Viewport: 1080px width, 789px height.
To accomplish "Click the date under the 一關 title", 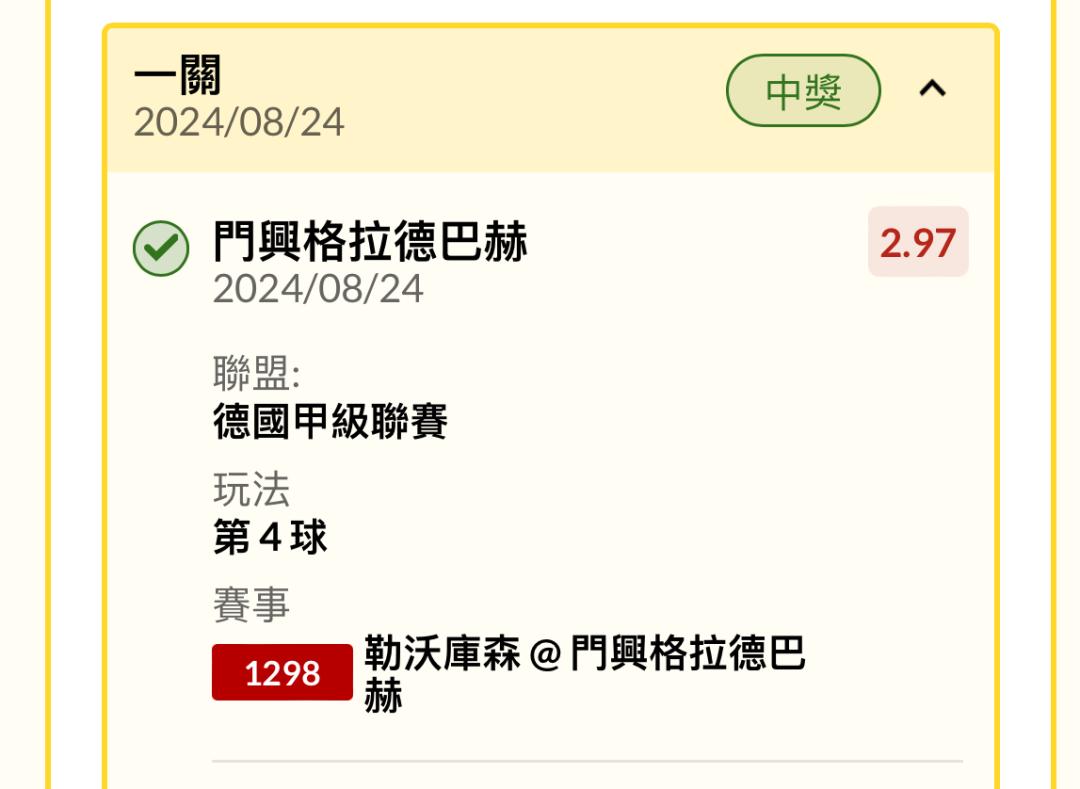I will 239,123.
